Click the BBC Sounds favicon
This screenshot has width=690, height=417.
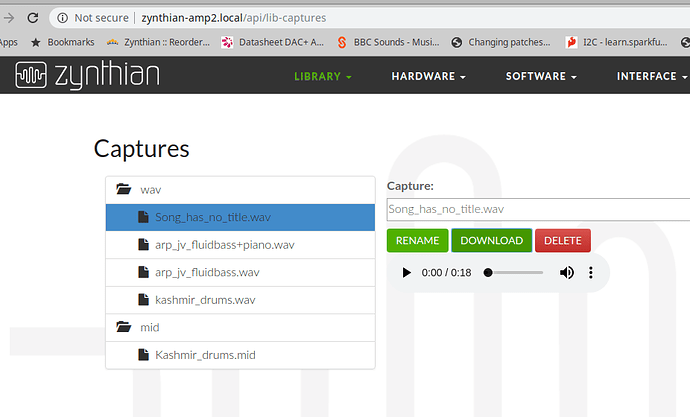[342, 42]
